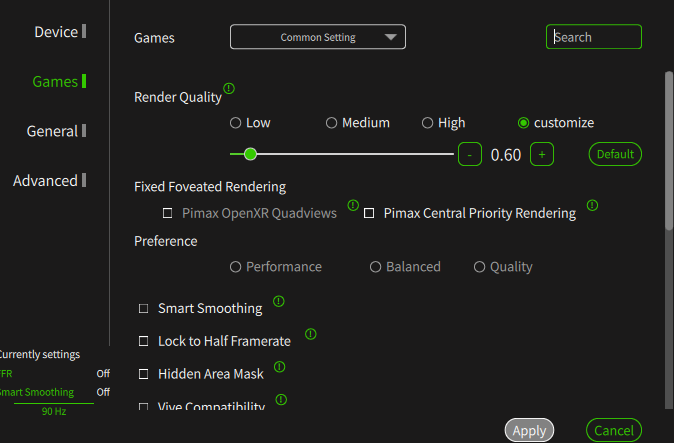The width and height of the screenshot is (674, 443).
Task: Click info icon beside Pimax OpenXR Quadviews
Action: (353, 205)
